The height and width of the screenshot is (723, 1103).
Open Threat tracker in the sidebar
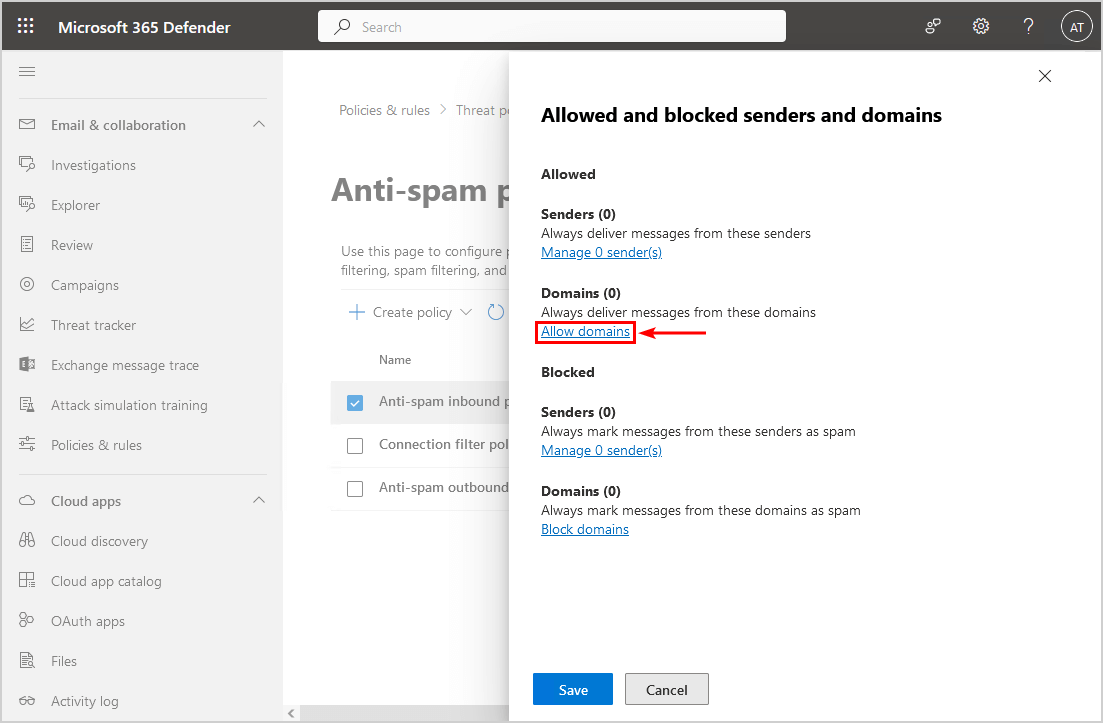click(x=93, y=325)
